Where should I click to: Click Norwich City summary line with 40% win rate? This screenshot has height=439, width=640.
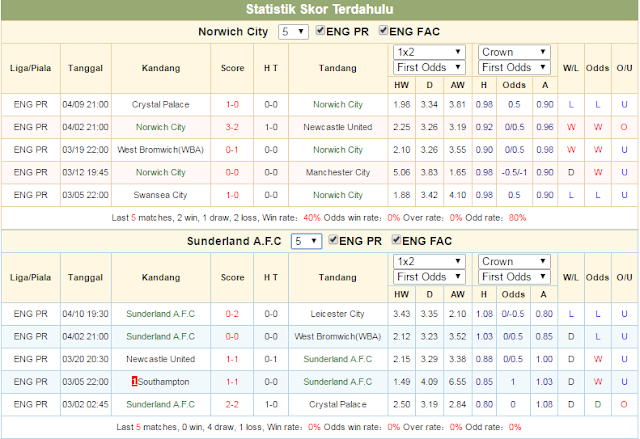click(x=319, y=218)
